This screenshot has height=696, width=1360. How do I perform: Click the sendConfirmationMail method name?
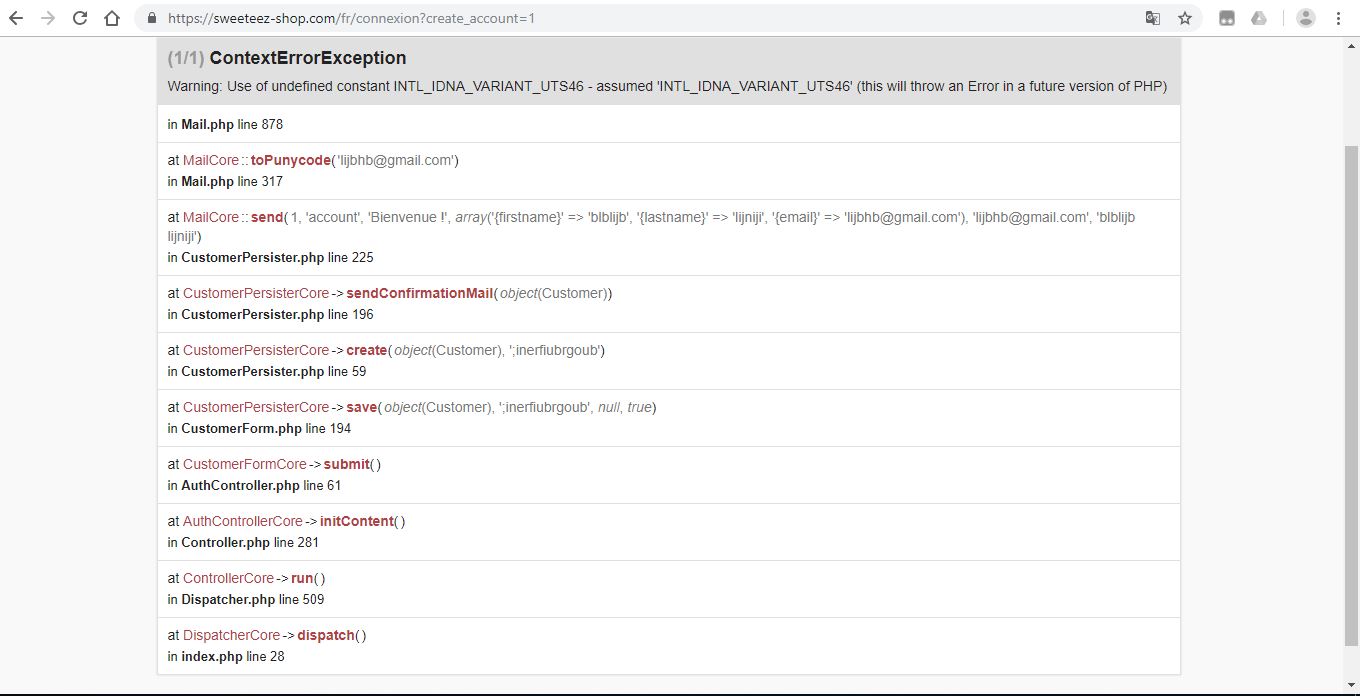420,293
